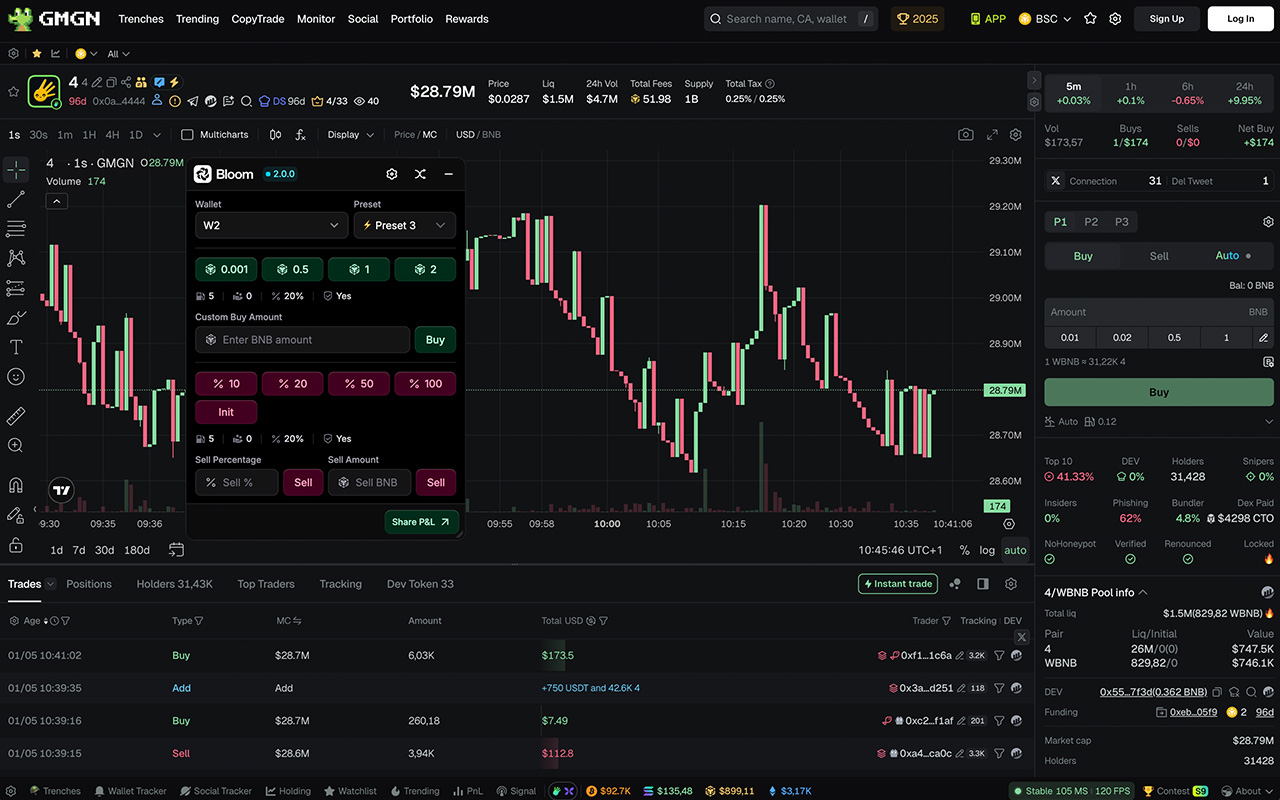Viewport: 1280px width, 800px height.
Task: Toggle auto scale on chart
Action: click(1015, 550)
